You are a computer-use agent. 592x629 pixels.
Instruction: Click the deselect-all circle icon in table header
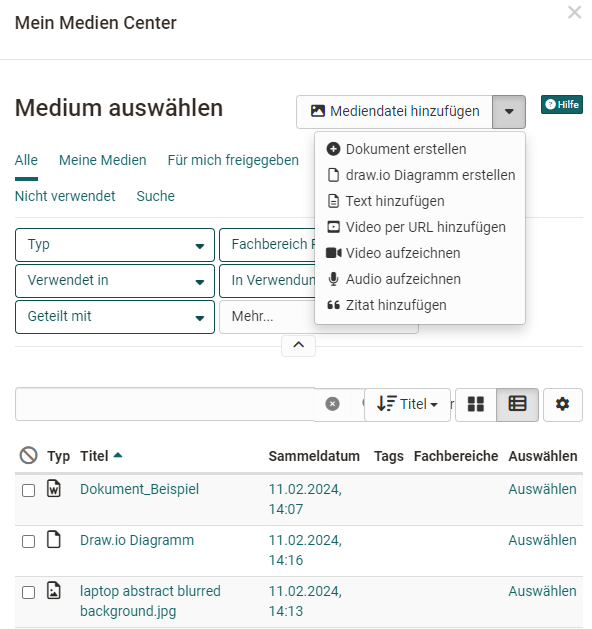28,456
